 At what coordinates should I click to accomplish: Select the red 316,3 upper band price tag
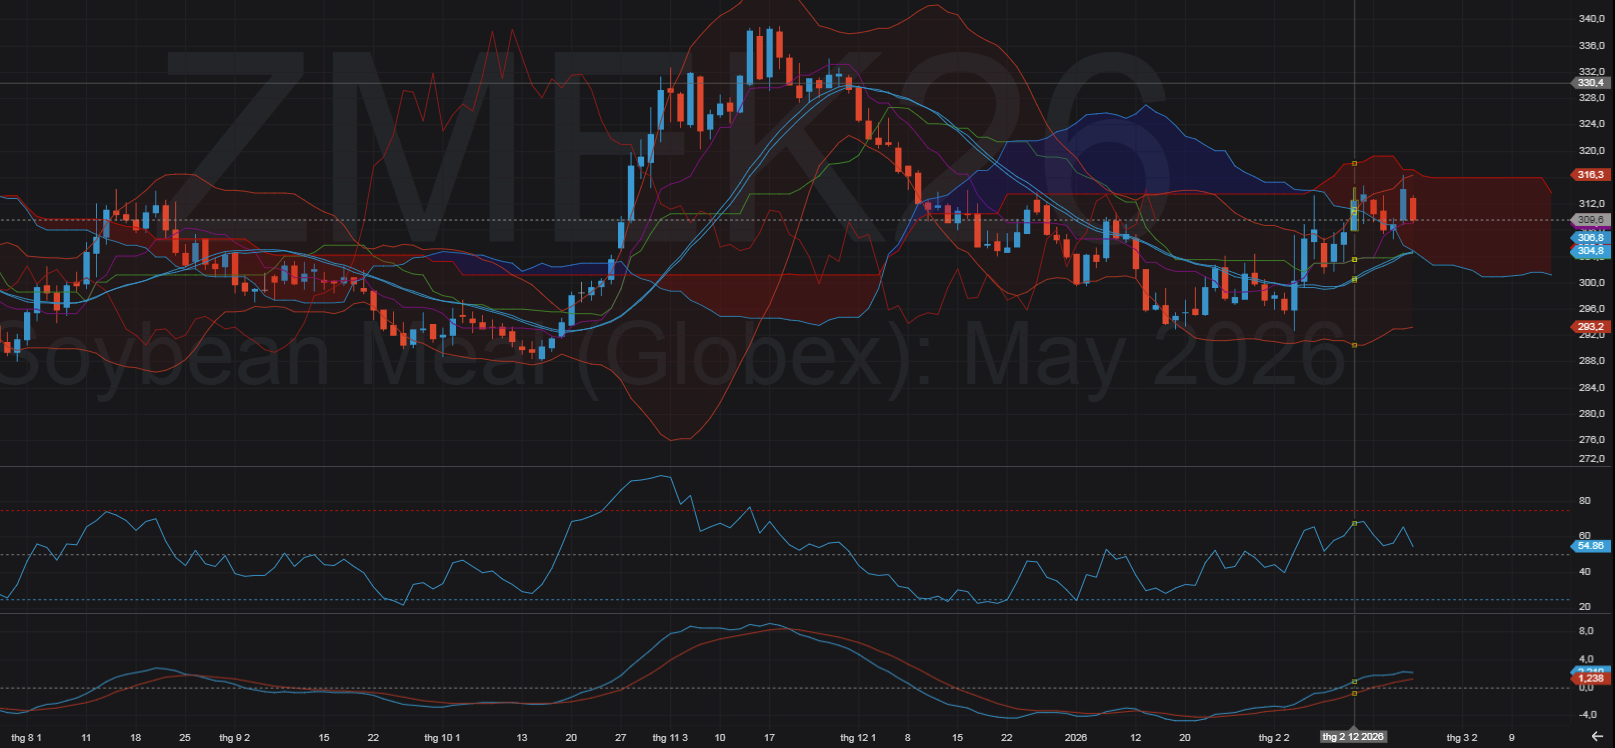click(x=1590, y=175)
